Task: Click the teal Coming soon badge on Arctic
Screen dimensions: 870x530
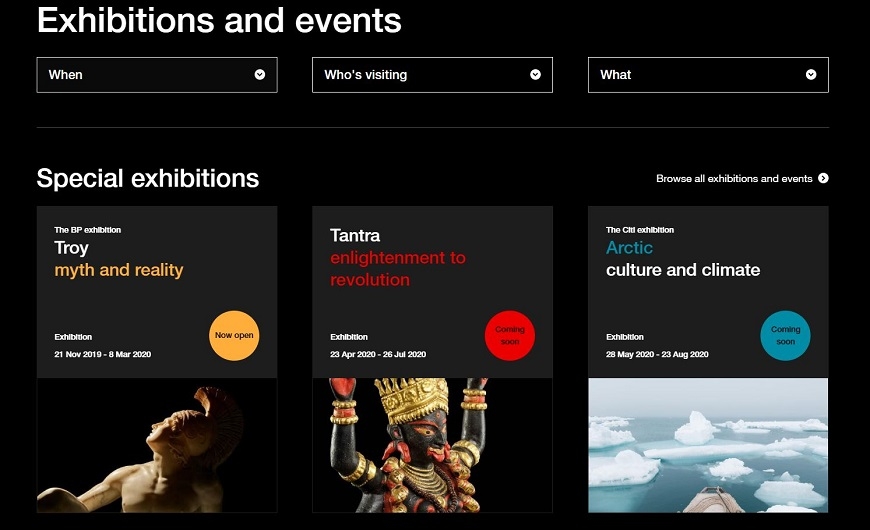Action: tap(785, 336)
